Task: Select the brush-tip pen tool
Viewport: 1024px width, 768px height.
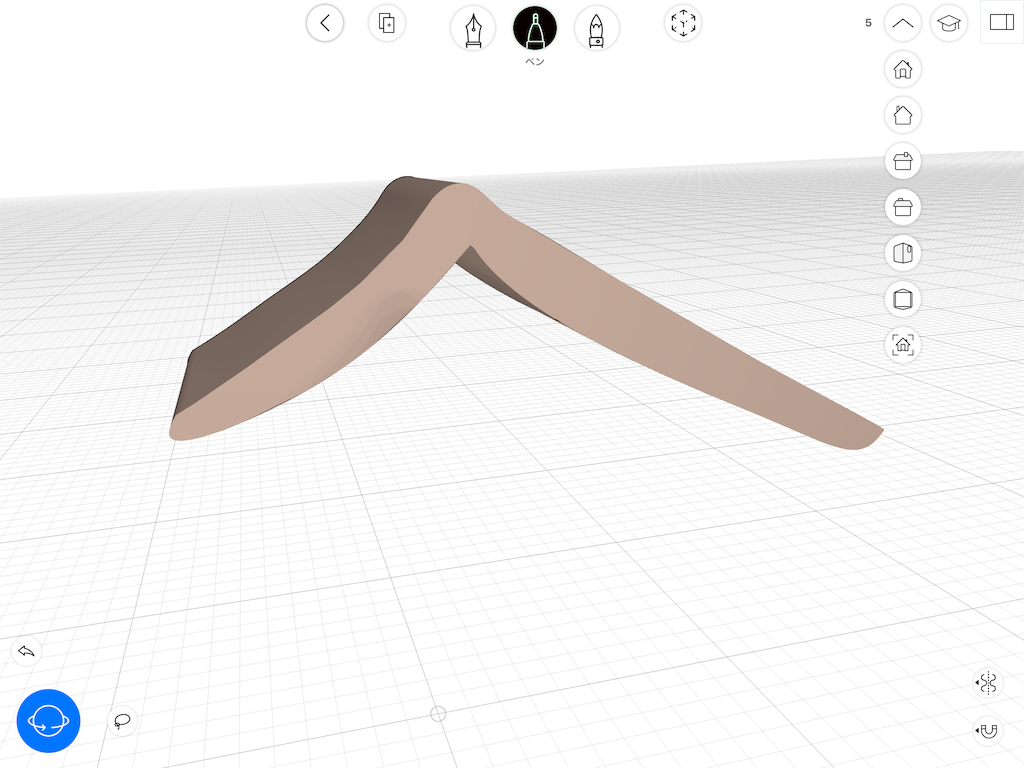Action: (x=596, y=29)
